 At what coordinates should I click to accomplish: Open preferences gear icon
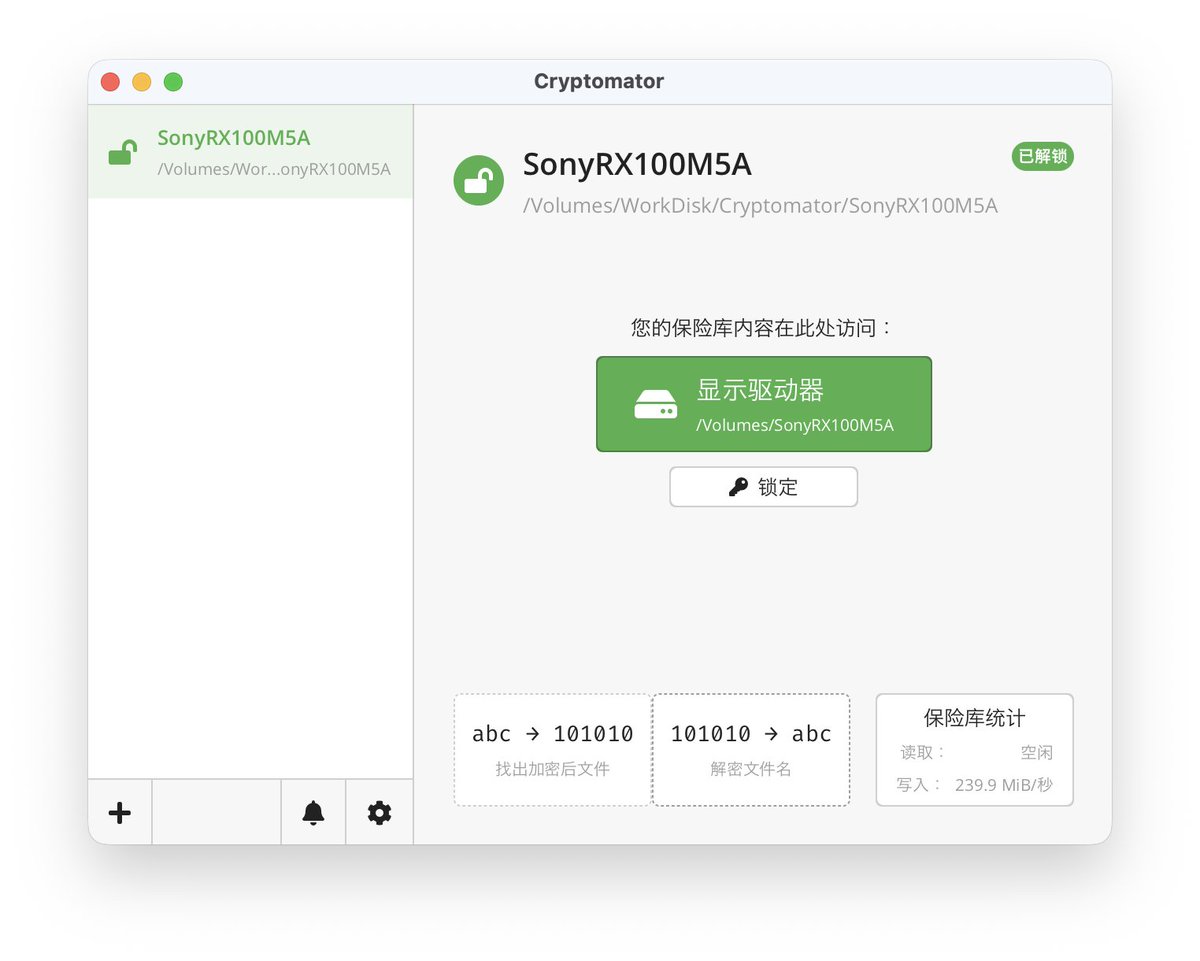(379, 812)
